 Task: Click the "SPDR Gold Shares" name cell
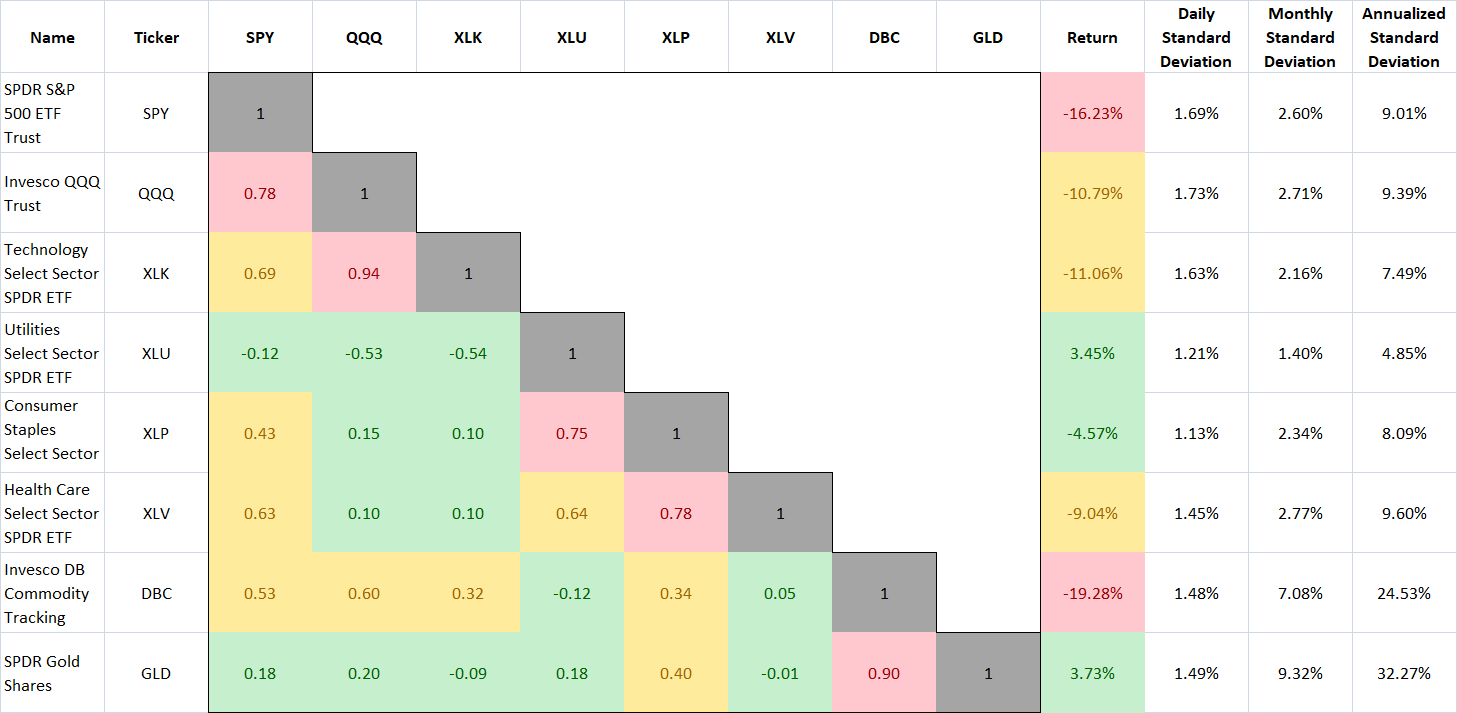pos(52,673)
